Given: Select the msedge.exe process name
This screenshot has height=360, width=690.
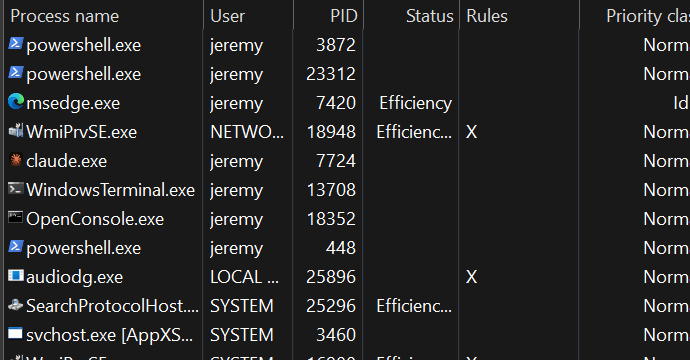Looking at the screenshot, I should 73,103.
